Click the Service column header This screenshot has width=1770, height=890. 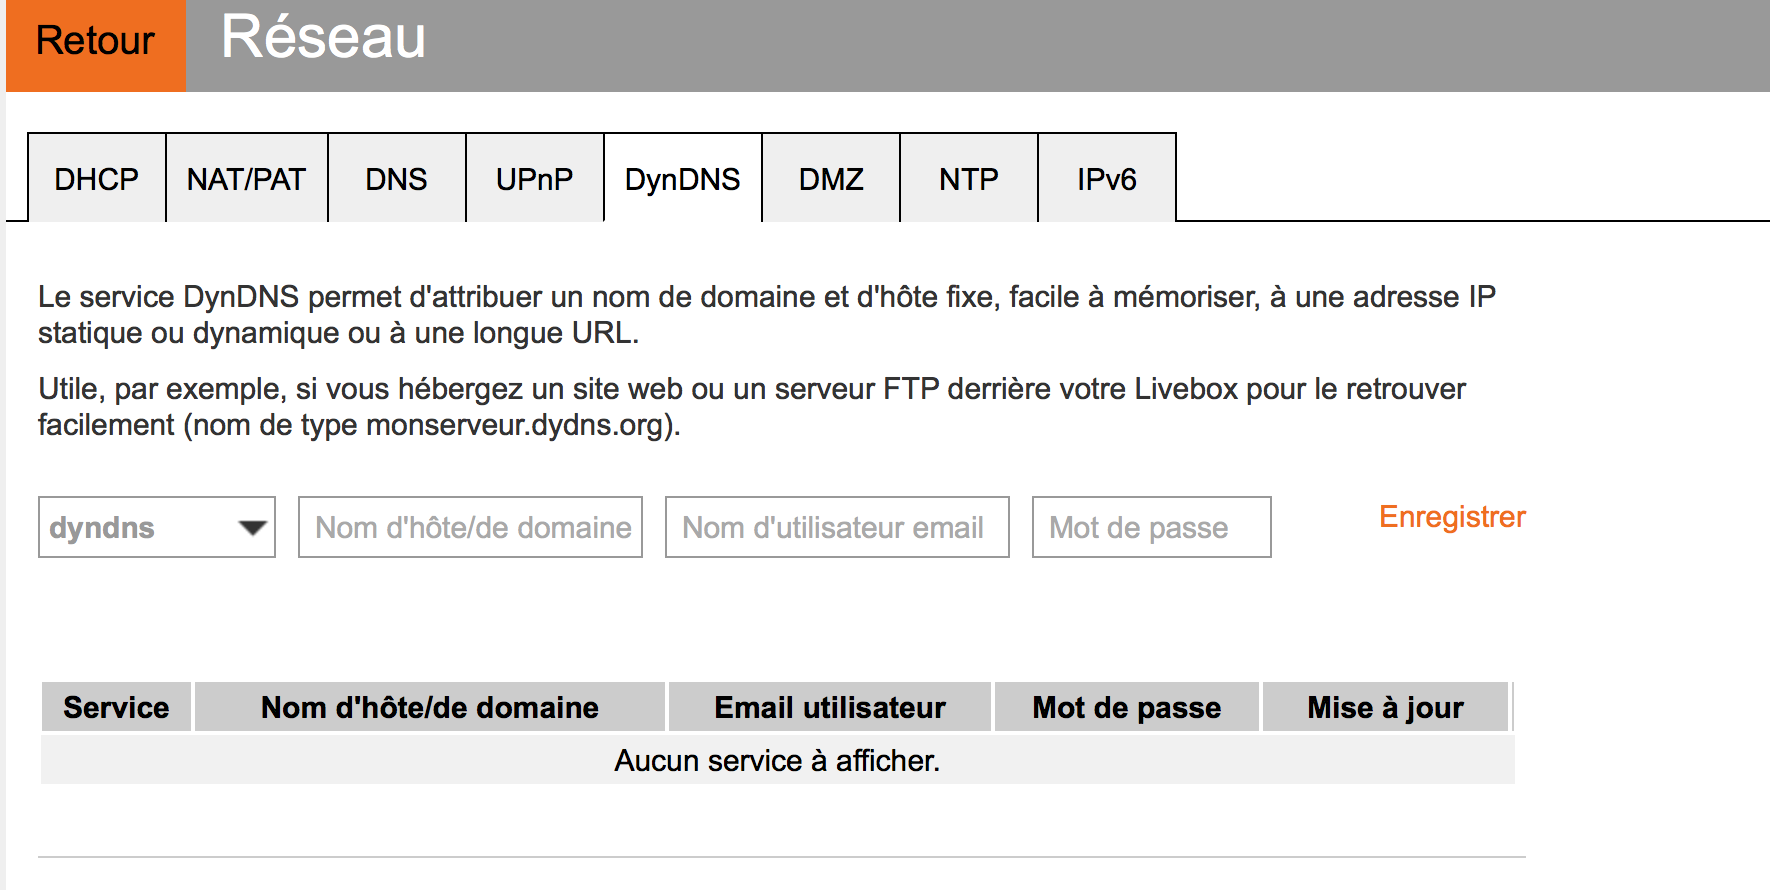(116, 707)
